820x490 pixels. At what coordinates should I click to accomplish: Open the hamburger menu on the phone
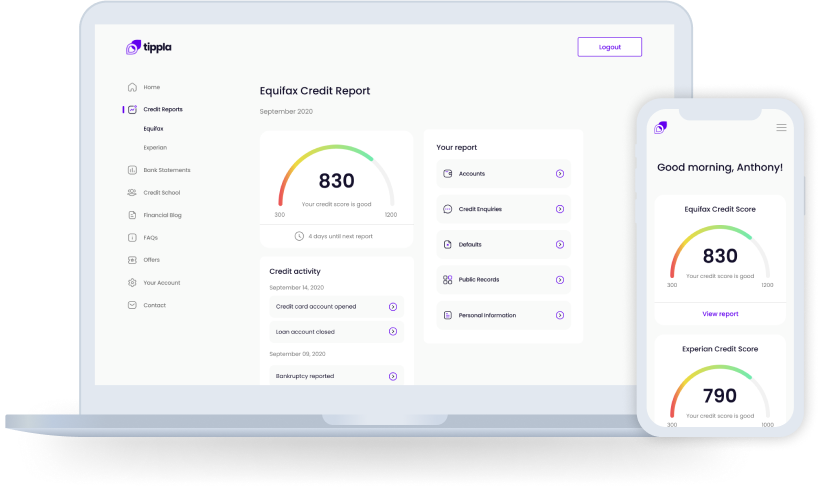[x=781, y=128]
